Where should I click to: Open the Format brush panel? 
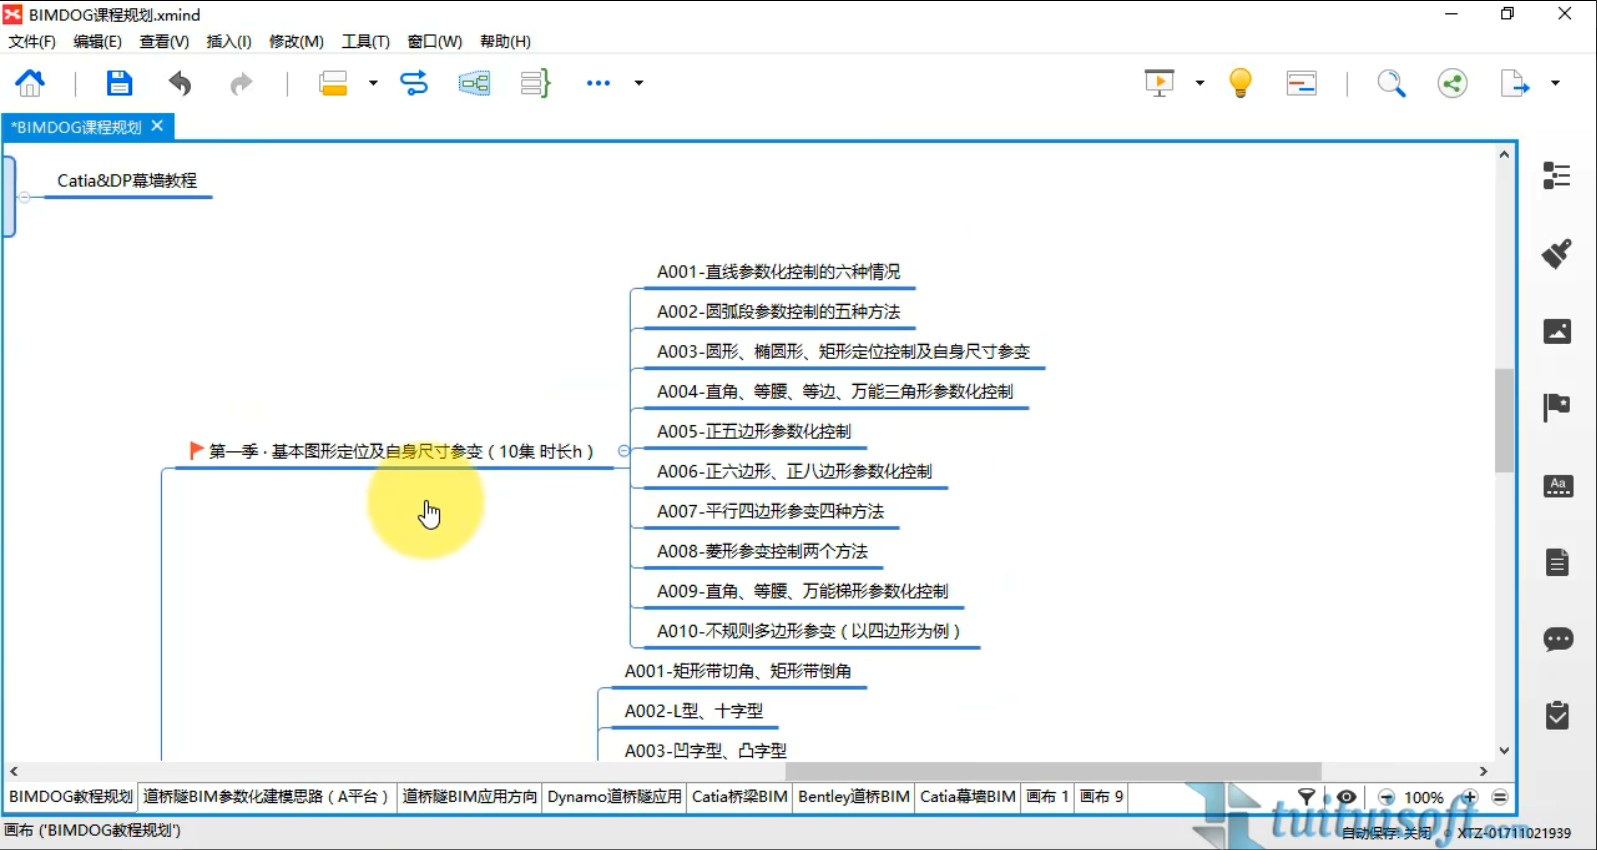pos(1557,253)
